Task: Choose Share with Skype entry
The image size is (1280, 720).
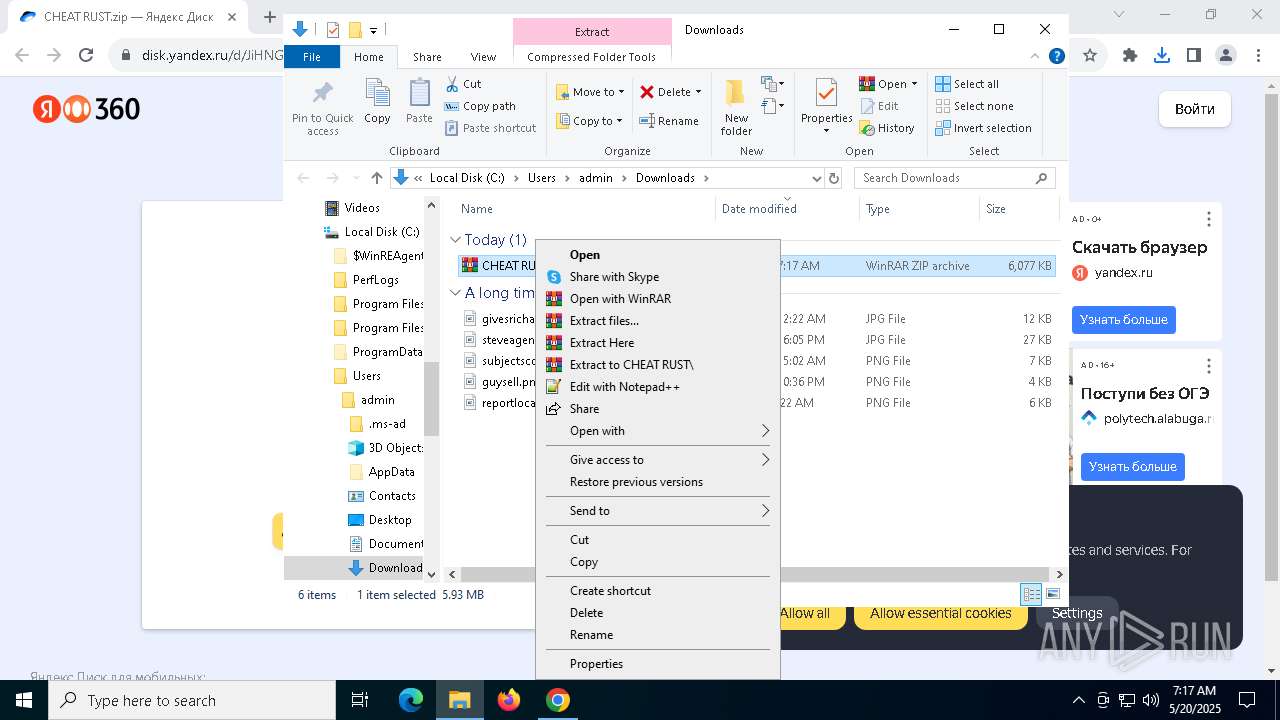Action: point(658,277)
